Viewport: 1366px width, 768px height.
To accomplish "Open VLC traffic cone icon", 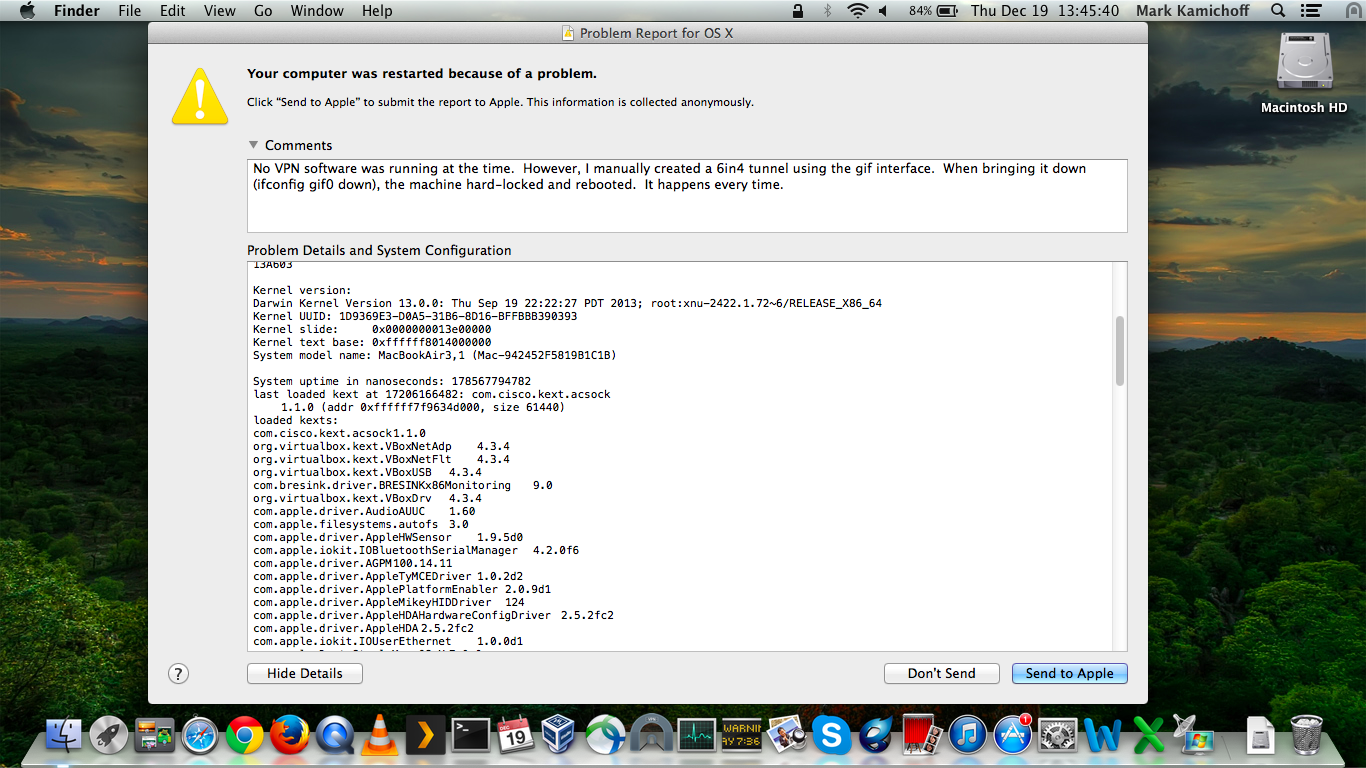I will (379, 735).
